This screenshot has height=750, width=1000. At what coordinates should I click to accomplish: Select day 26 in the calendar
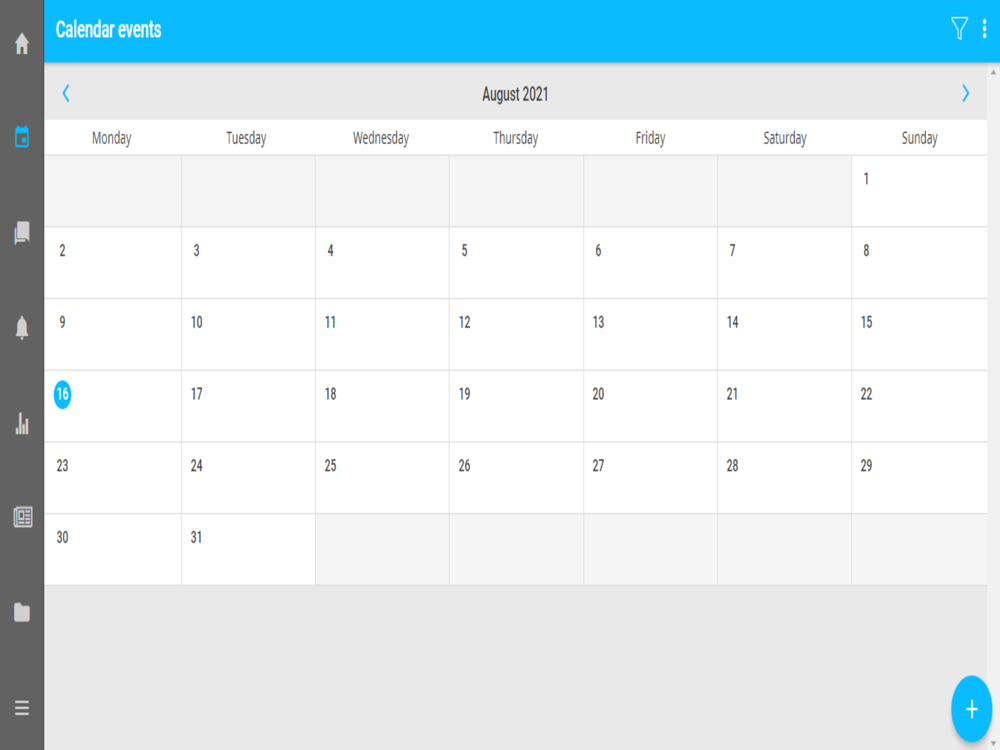click(516, 478)
